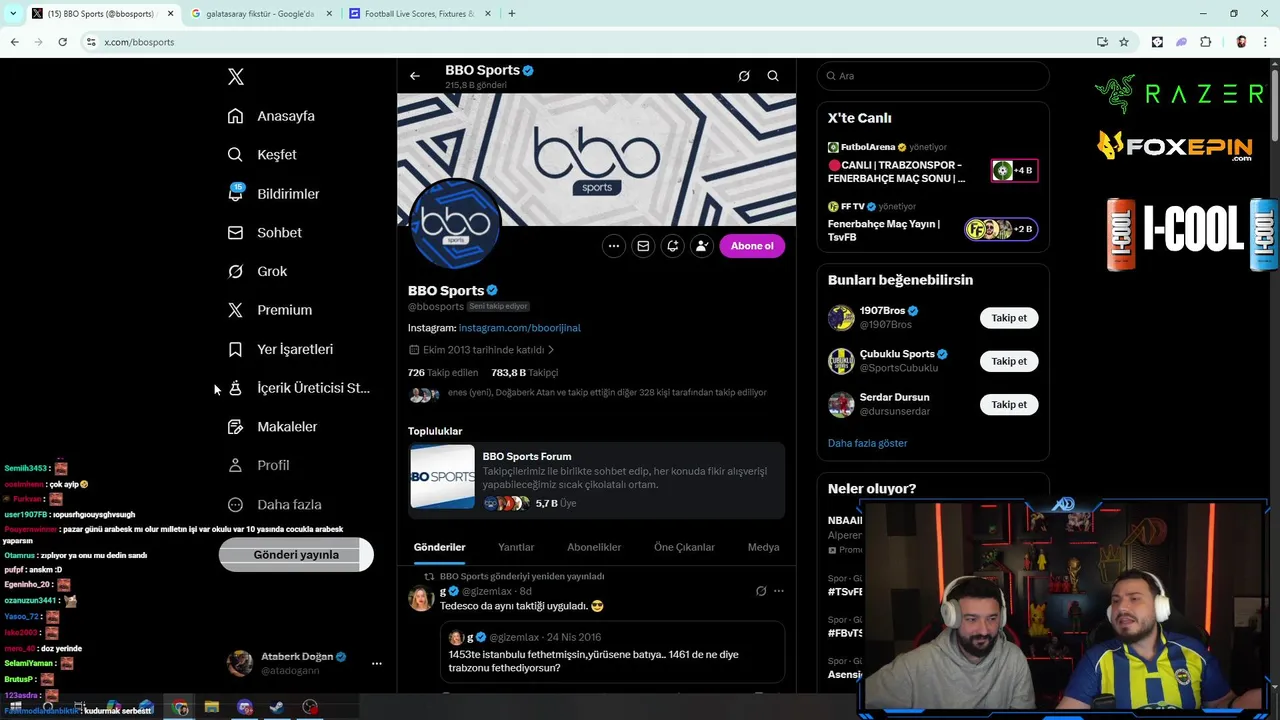Open Keşfet search page
This screenshot has height=720, width=1280.
(262, 155)
